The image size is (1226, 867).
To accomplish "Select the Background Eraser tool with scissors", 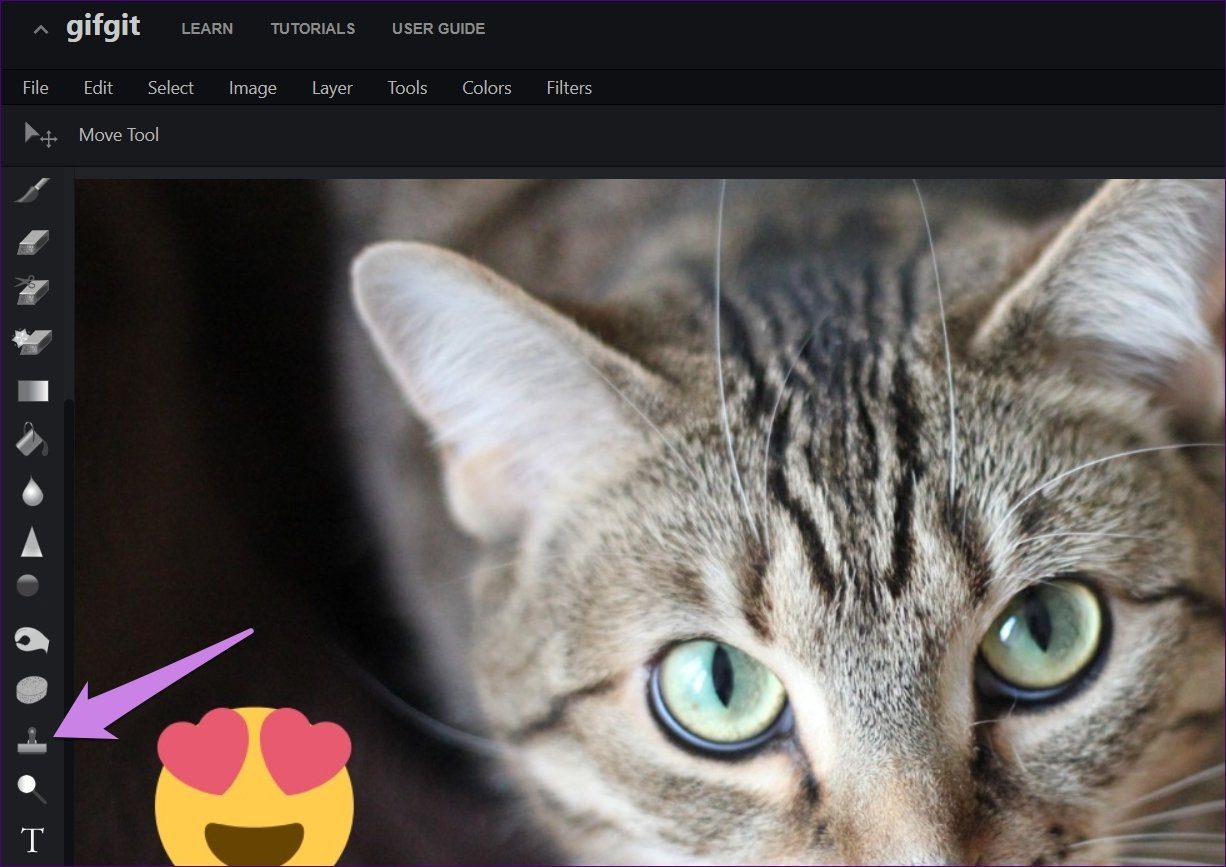I will click(x=32, y=290).
